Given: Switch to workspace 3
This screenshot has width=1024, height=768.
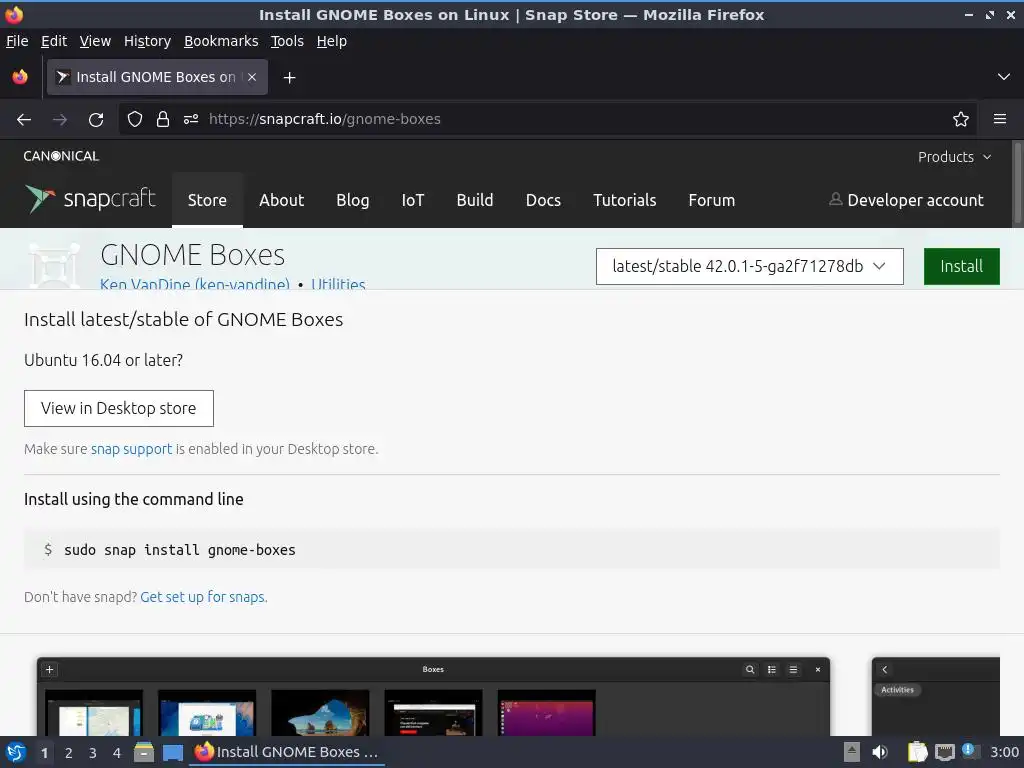Looking at the screenshot, I should (x=93, y=753).
